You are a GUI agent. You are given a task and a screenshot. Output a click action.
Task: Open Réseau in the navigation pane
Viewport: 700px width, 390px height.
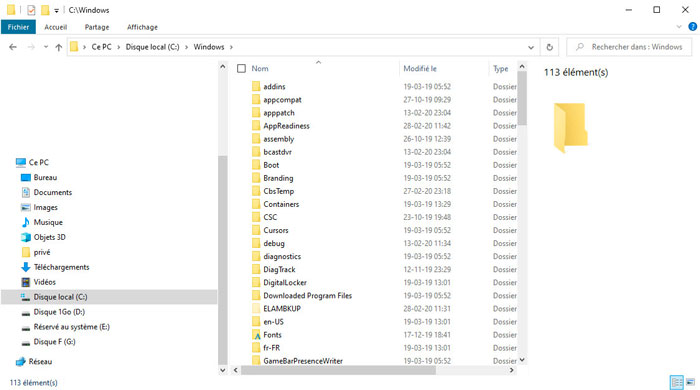click(40, 361)
